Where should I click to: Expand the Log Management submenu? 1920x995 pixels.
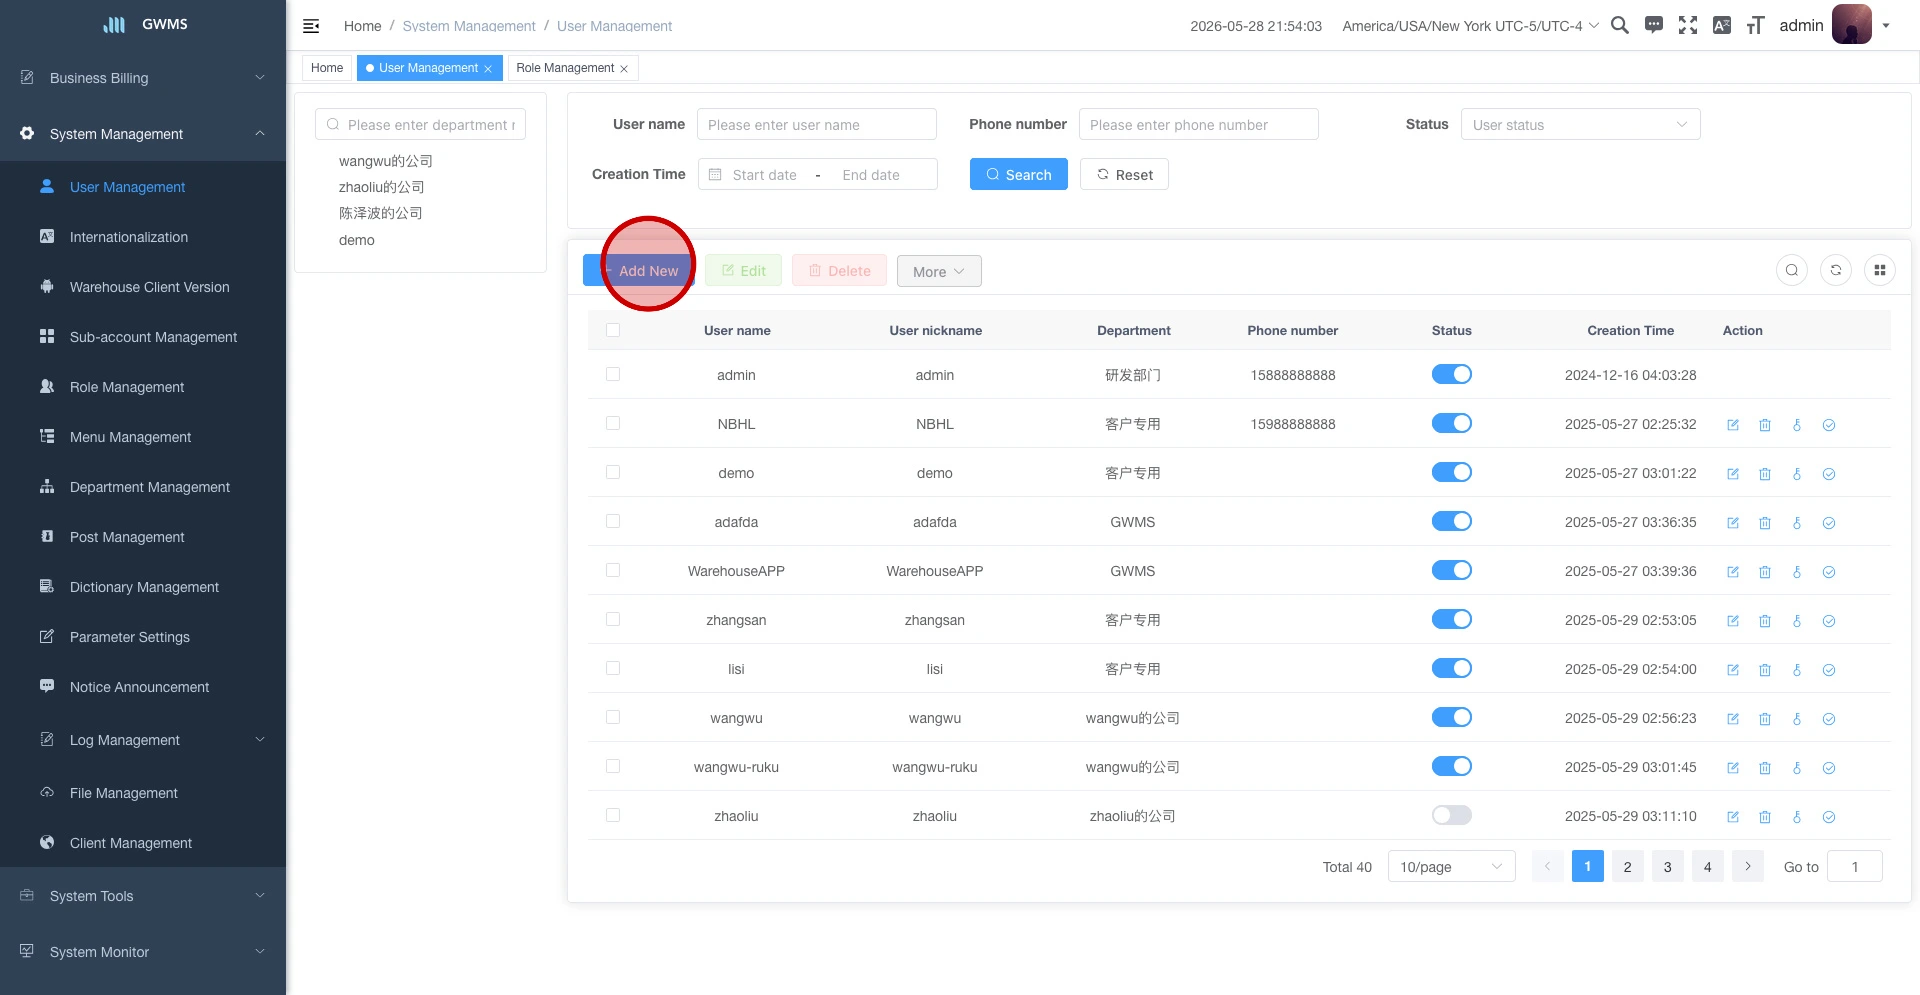tap(143, 740)
